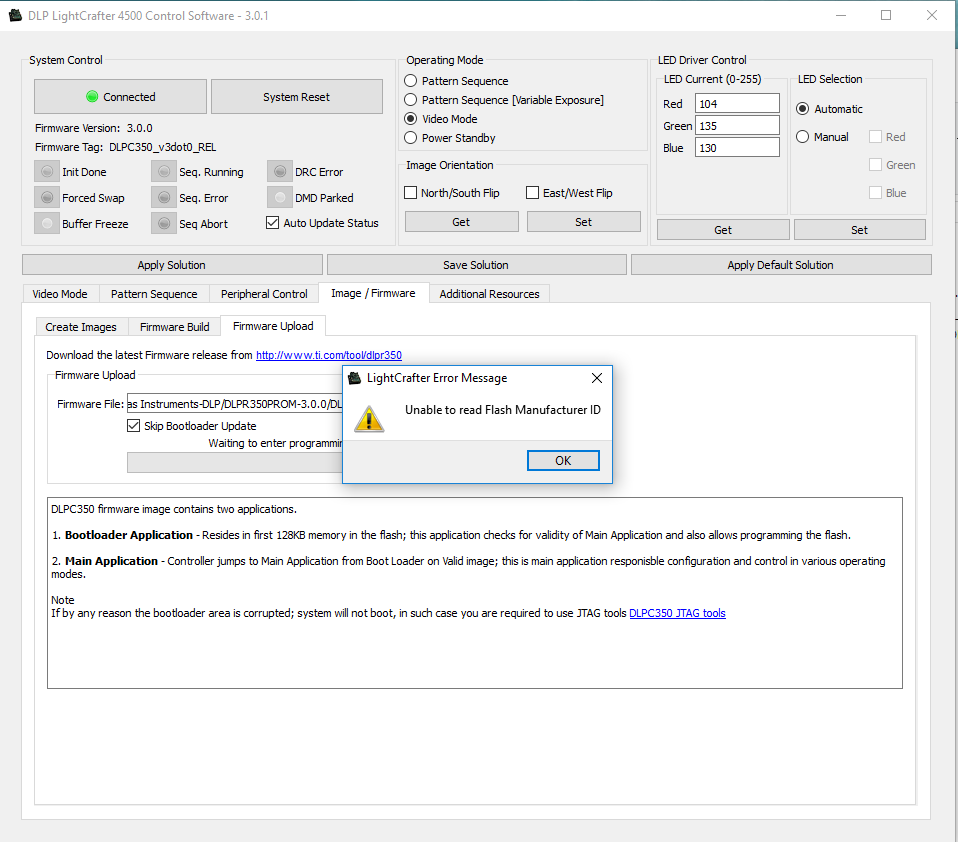This screenshot has height=842, width=958.
Task: Click the Save Solution button
Action: [477, 265]
